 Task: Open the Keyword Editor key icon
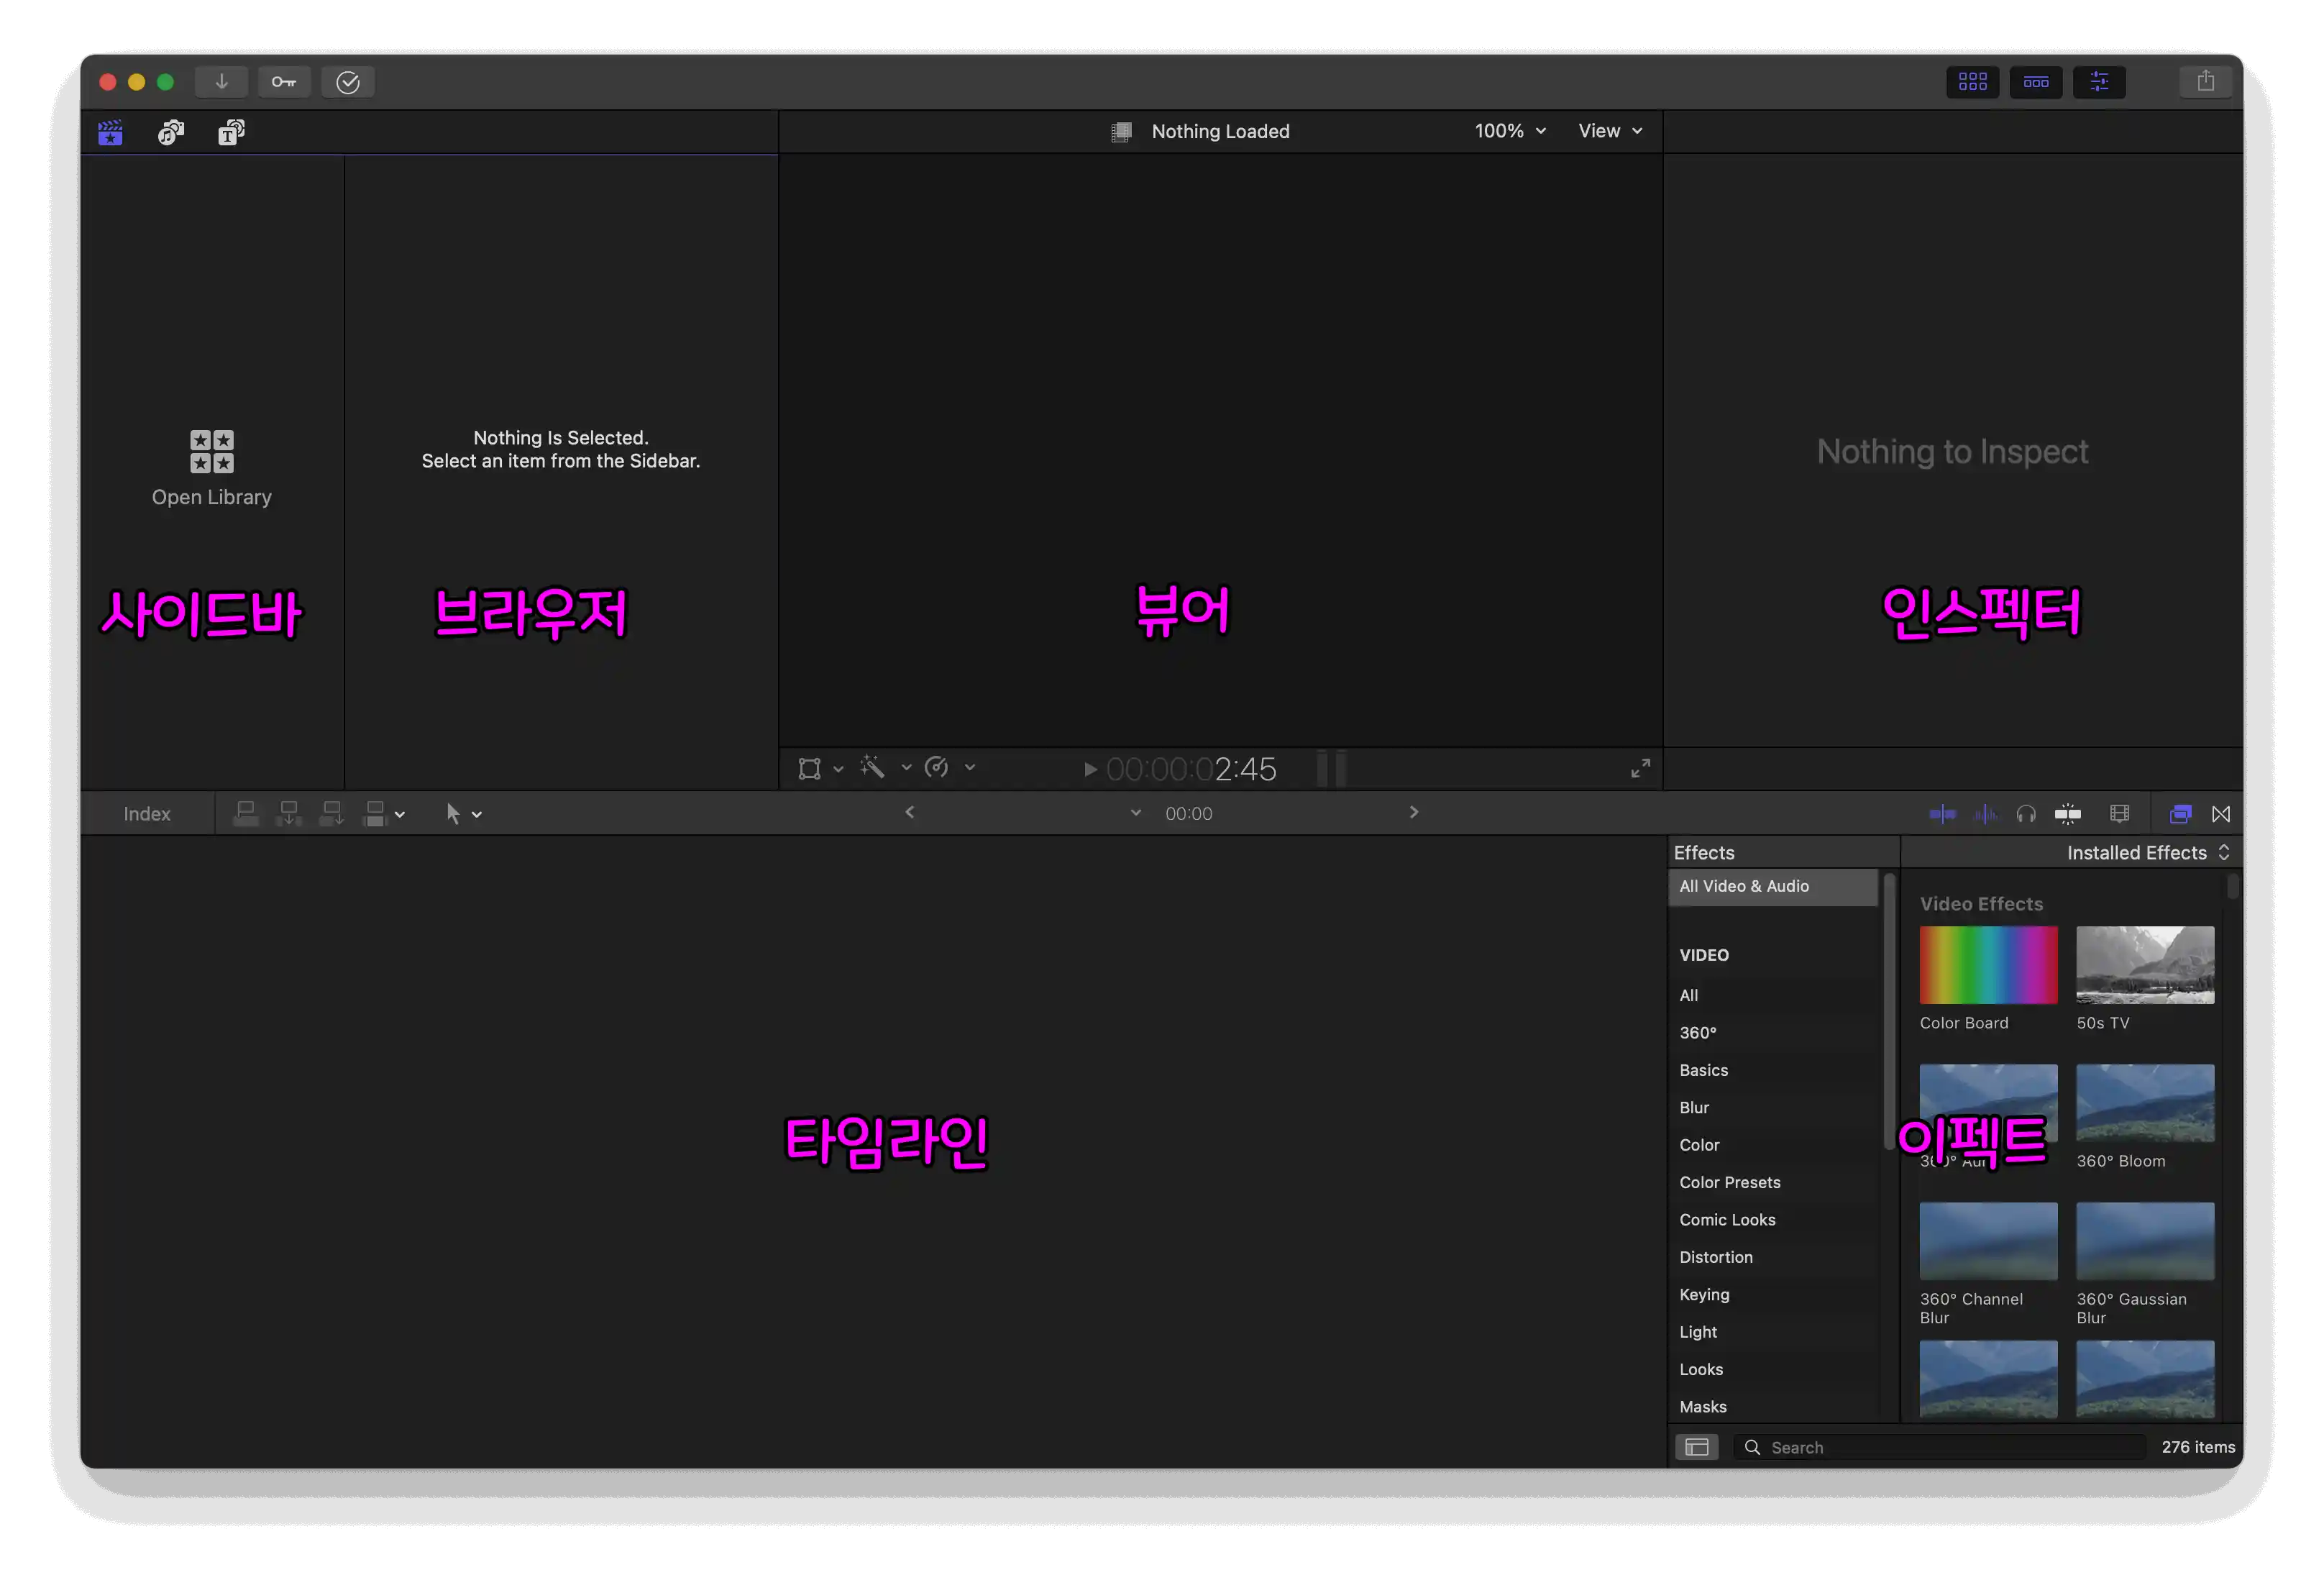[x=284, y=82]
